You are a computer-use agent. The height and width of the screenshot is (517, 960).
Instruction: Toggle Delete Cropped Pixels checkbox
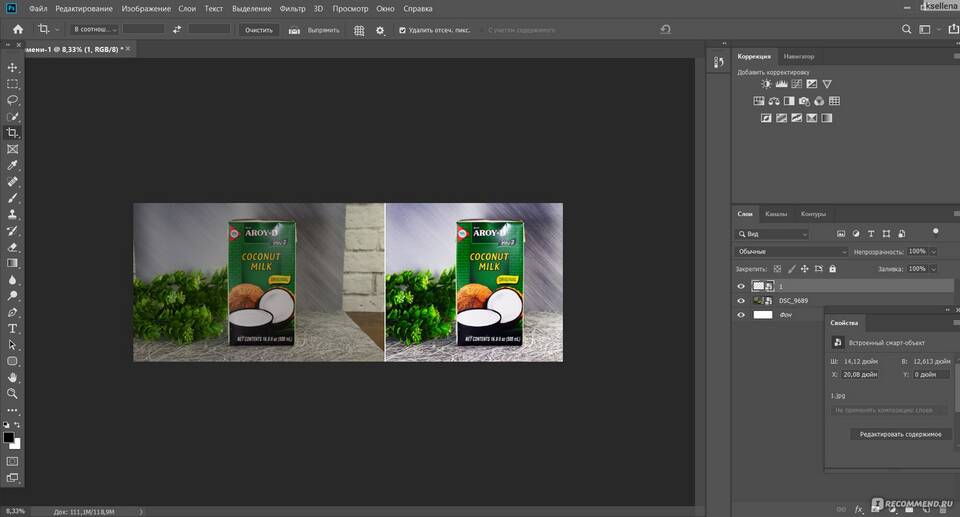[402, 30]
